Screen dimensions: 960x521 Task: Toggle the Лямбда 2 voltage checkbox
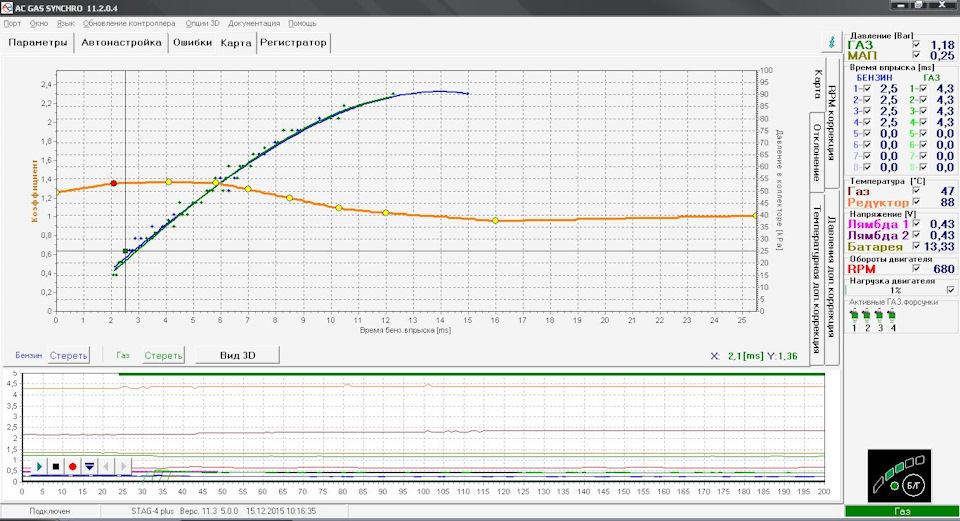pyautogui.click(x=916, y=235)
